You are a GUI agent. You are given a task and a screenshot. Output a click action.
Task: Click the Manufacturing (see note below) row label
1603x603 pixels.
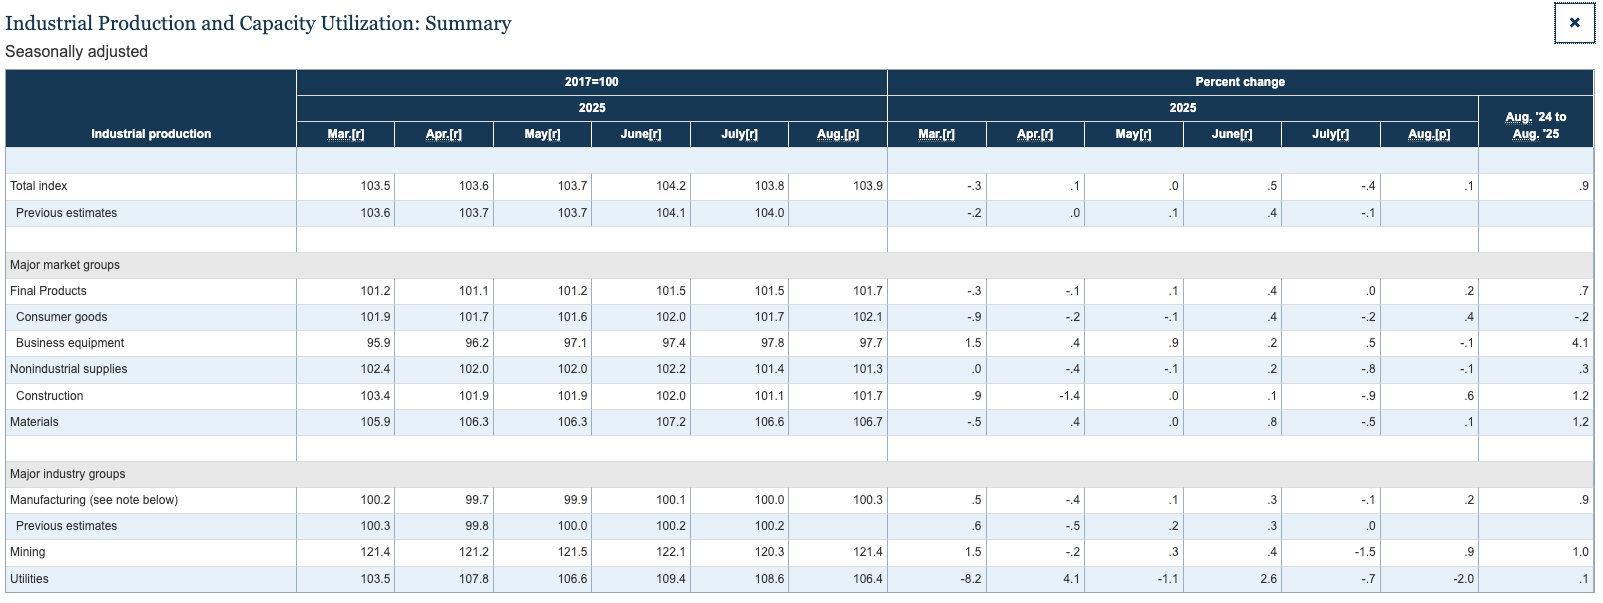pos(94,500)
